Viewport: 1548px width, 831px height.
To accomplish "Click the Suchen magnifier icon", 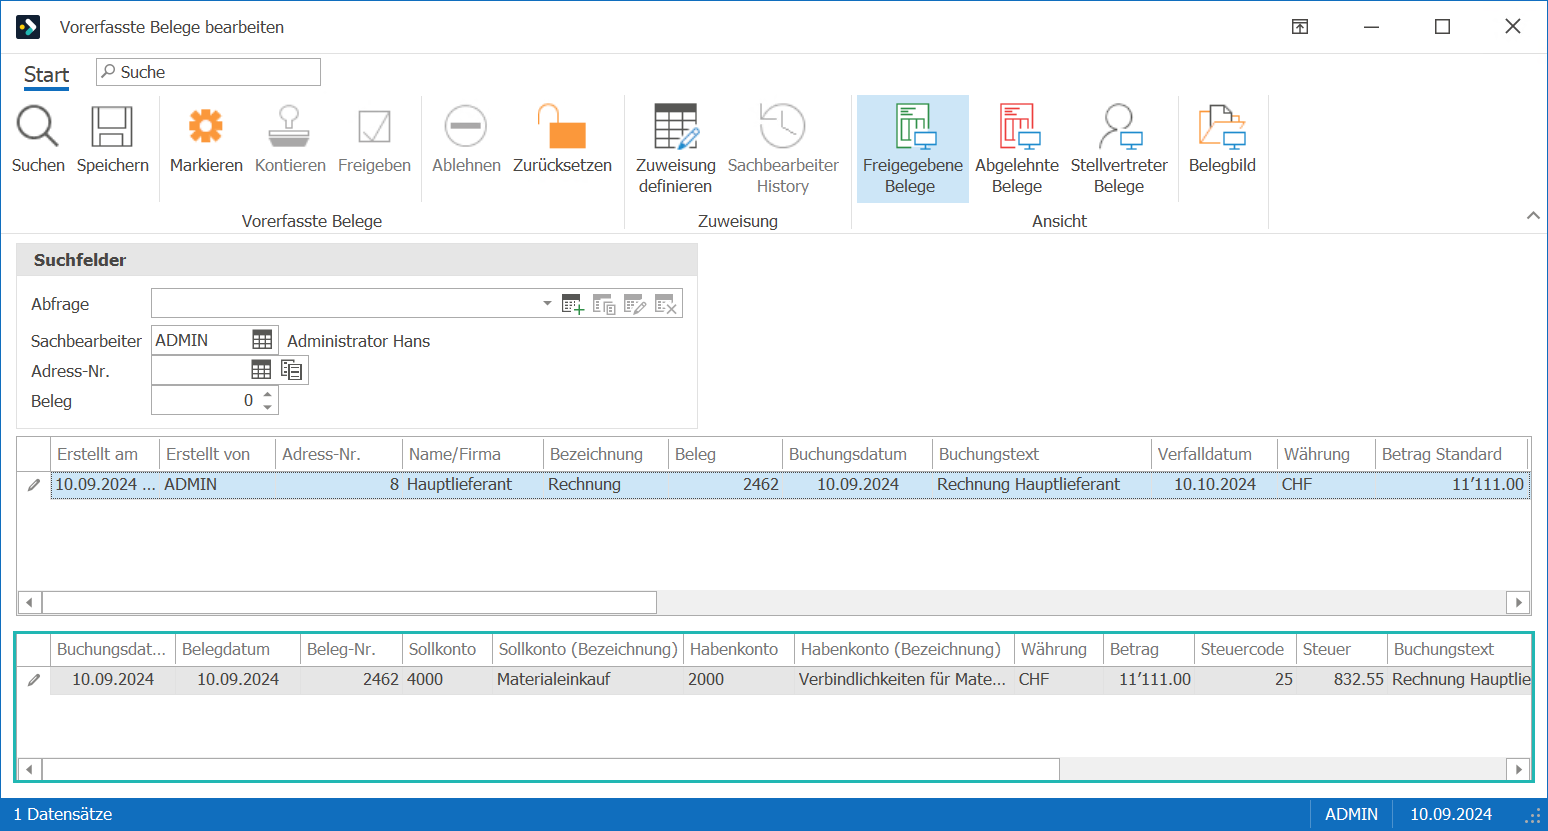I will point(38,127).
